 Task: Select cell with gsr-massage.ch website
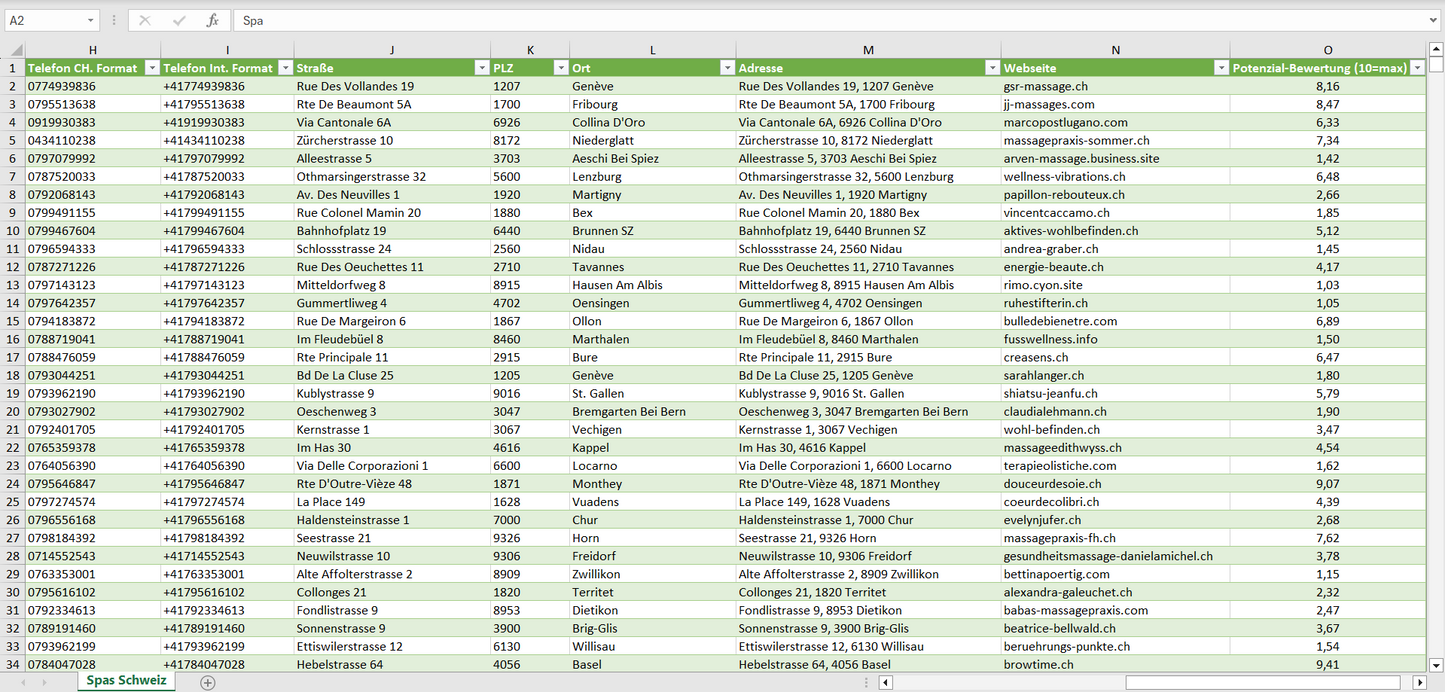point(1045,87)
